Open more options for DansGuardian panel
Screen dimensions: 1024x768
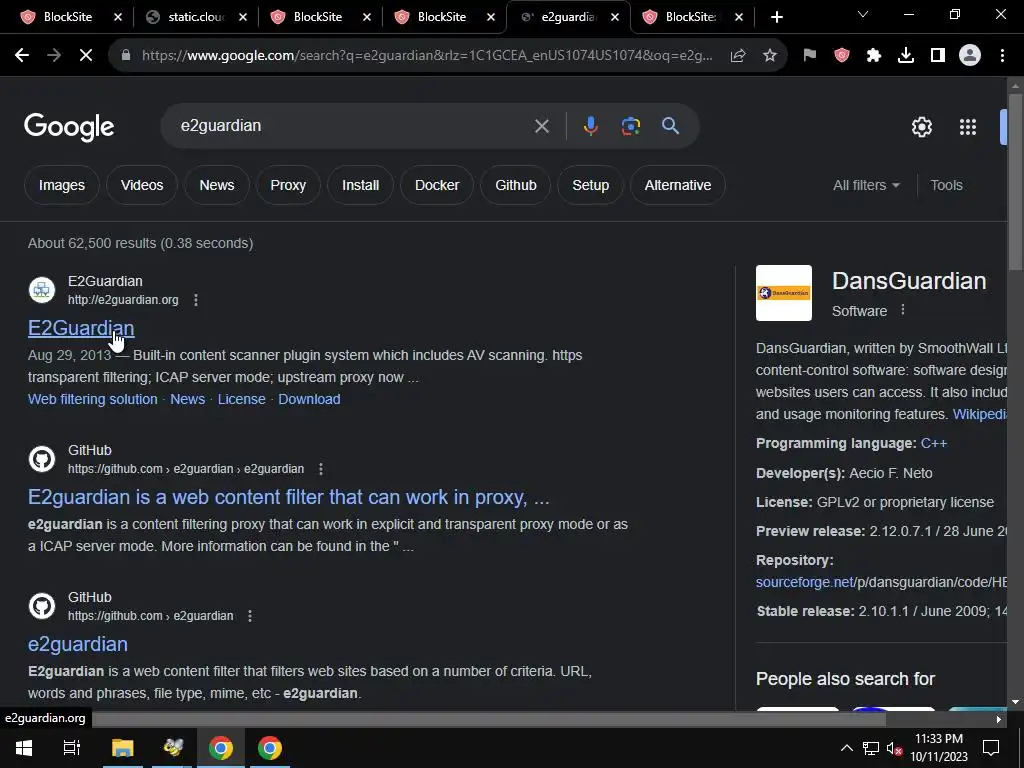tap(903, 310)
